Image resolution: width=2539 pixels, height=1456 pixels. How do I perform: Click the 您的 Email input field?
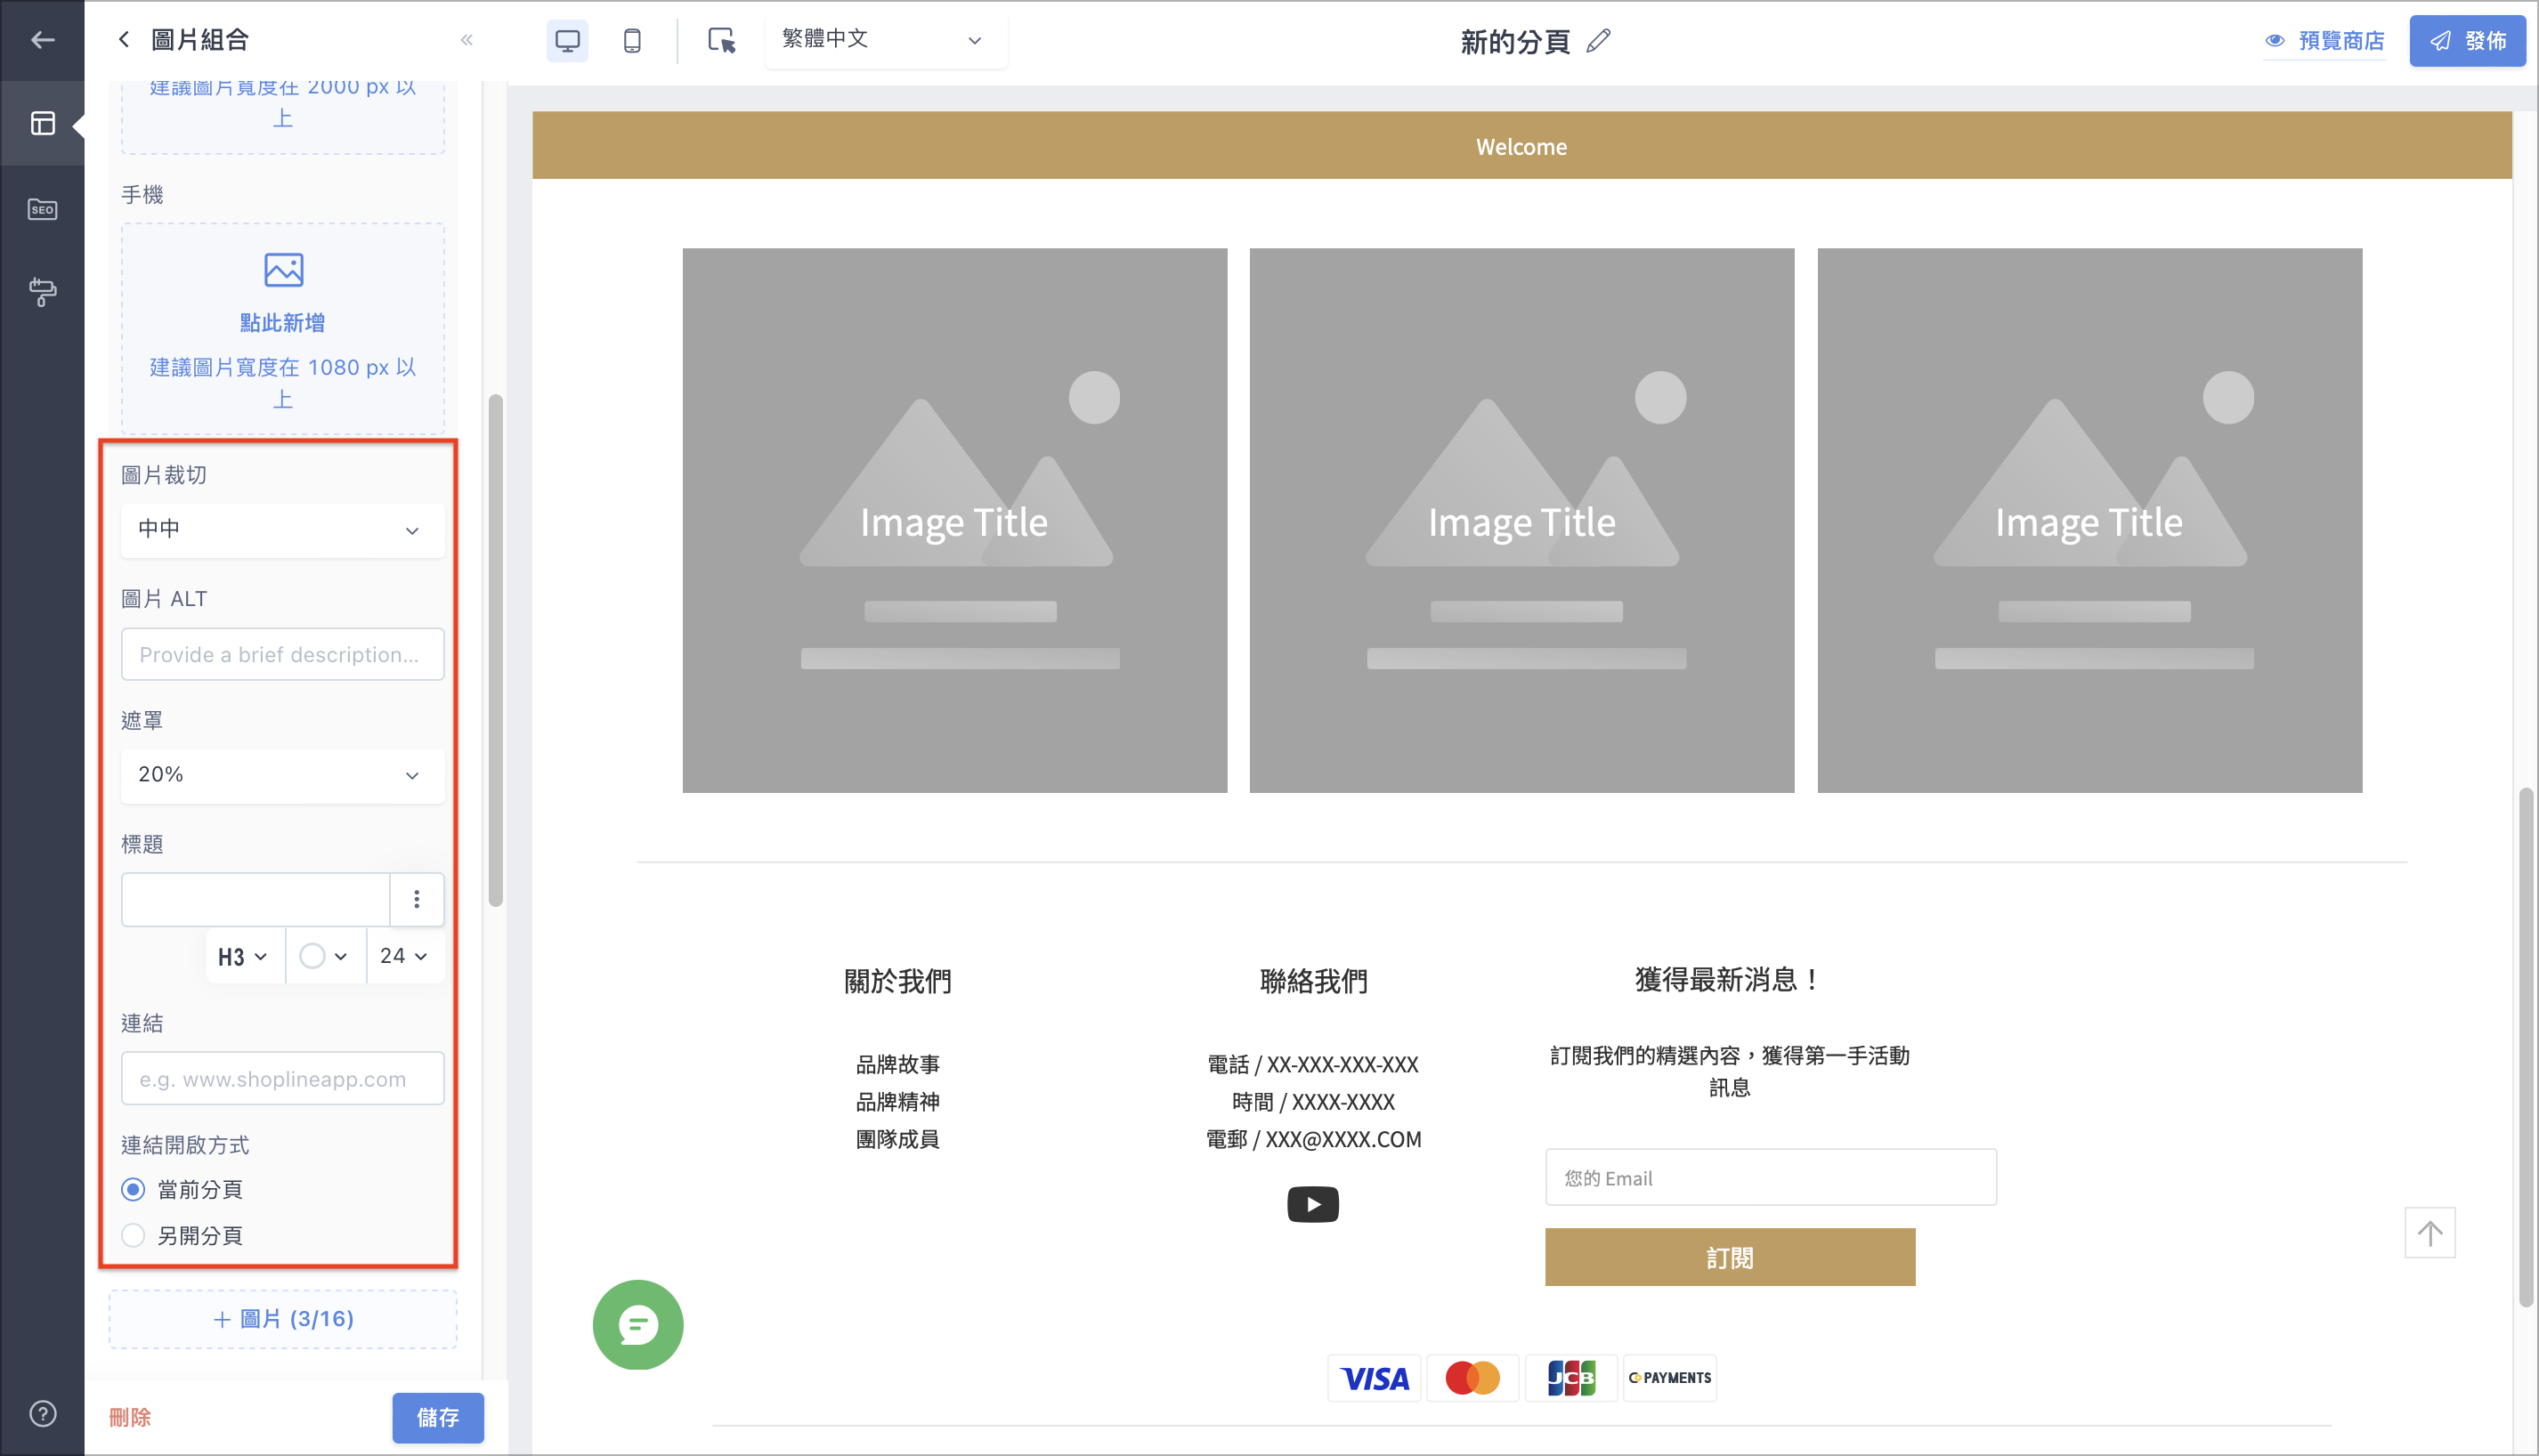pyautogui.click(x=1771, y=1177)
